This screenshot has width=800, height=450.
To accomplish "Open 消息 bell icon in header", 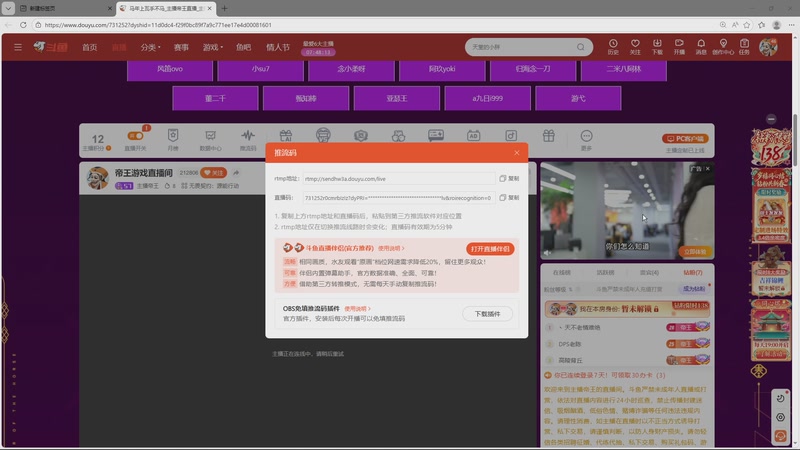I will 701,47.
